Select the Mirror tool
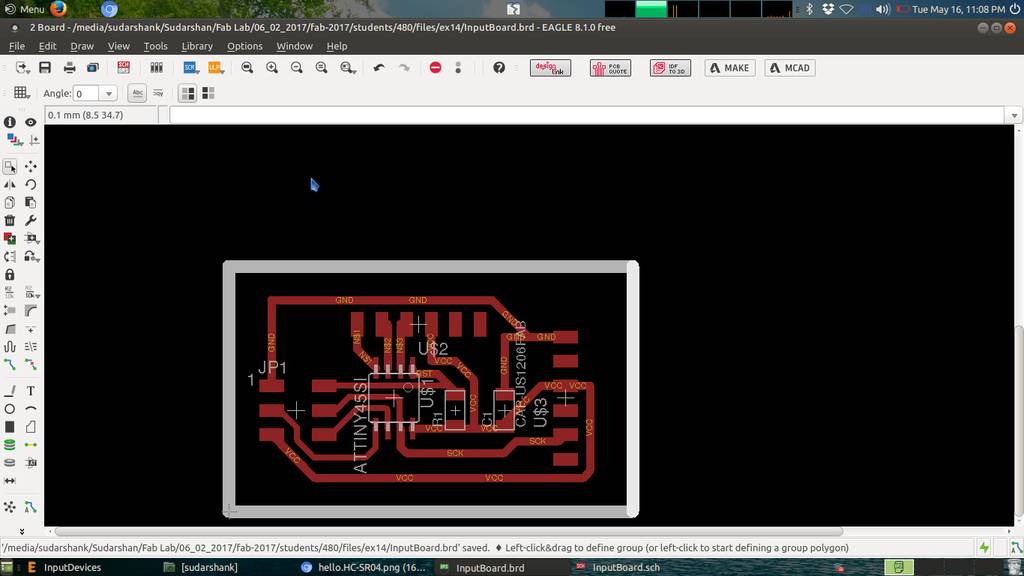 point(10,185)
